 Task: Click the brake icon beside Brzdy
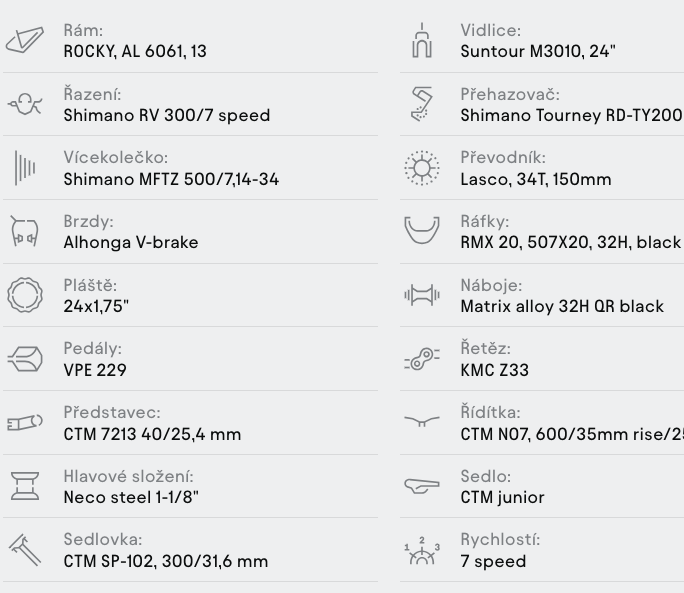pyautogui.click(x=25, y=231)
